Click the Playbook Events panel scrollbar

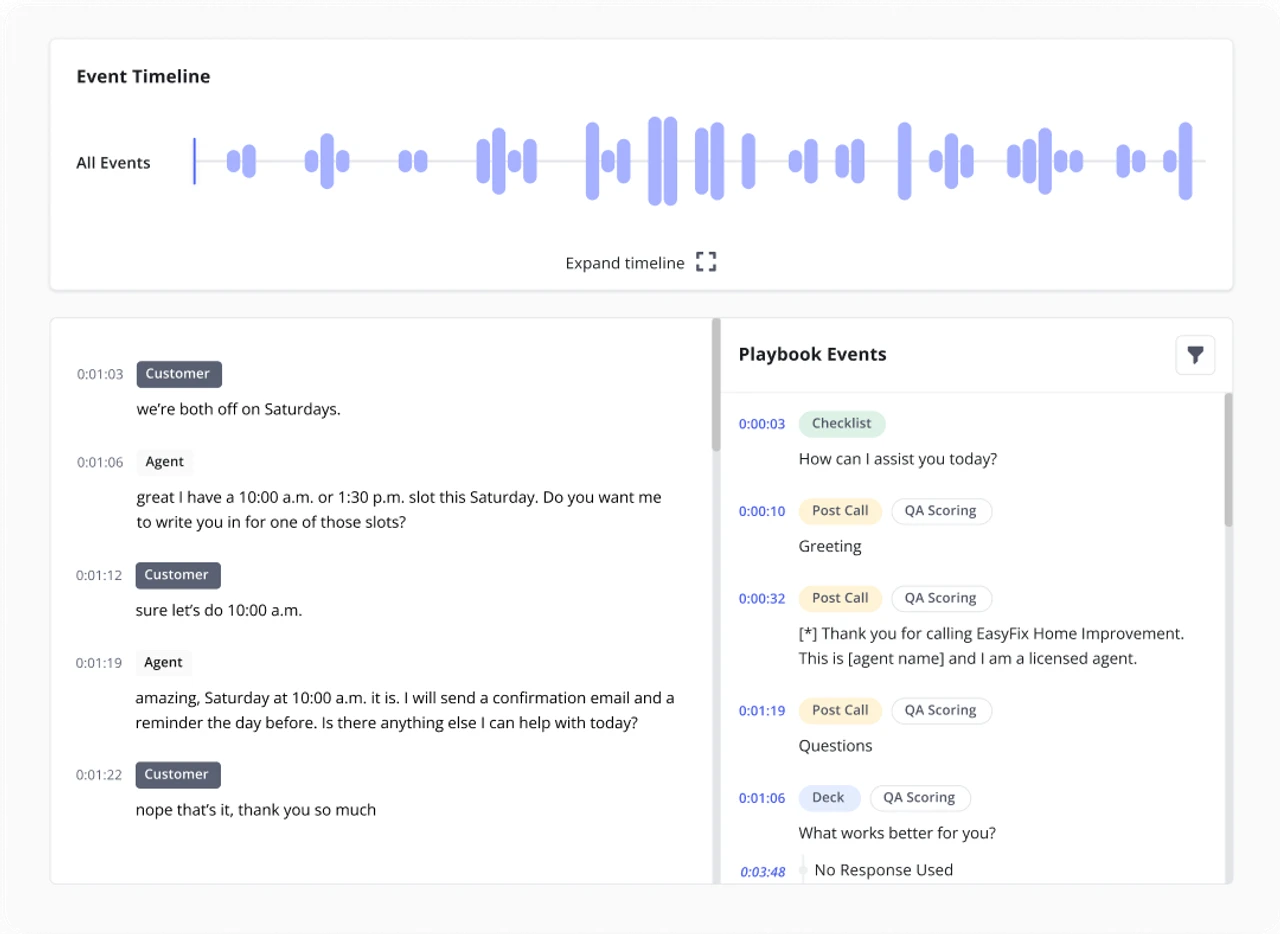[1228, 460]
